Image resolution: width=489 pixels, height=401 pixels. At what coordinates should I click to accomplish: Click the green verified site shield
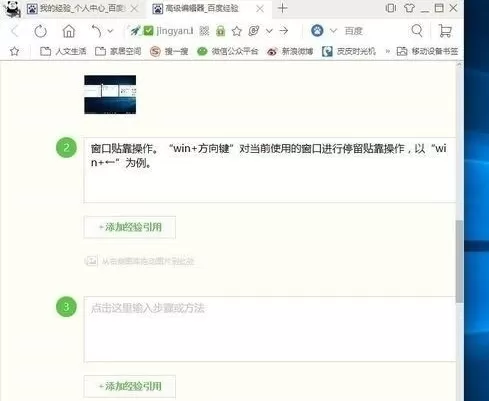[x=148, y=31]
